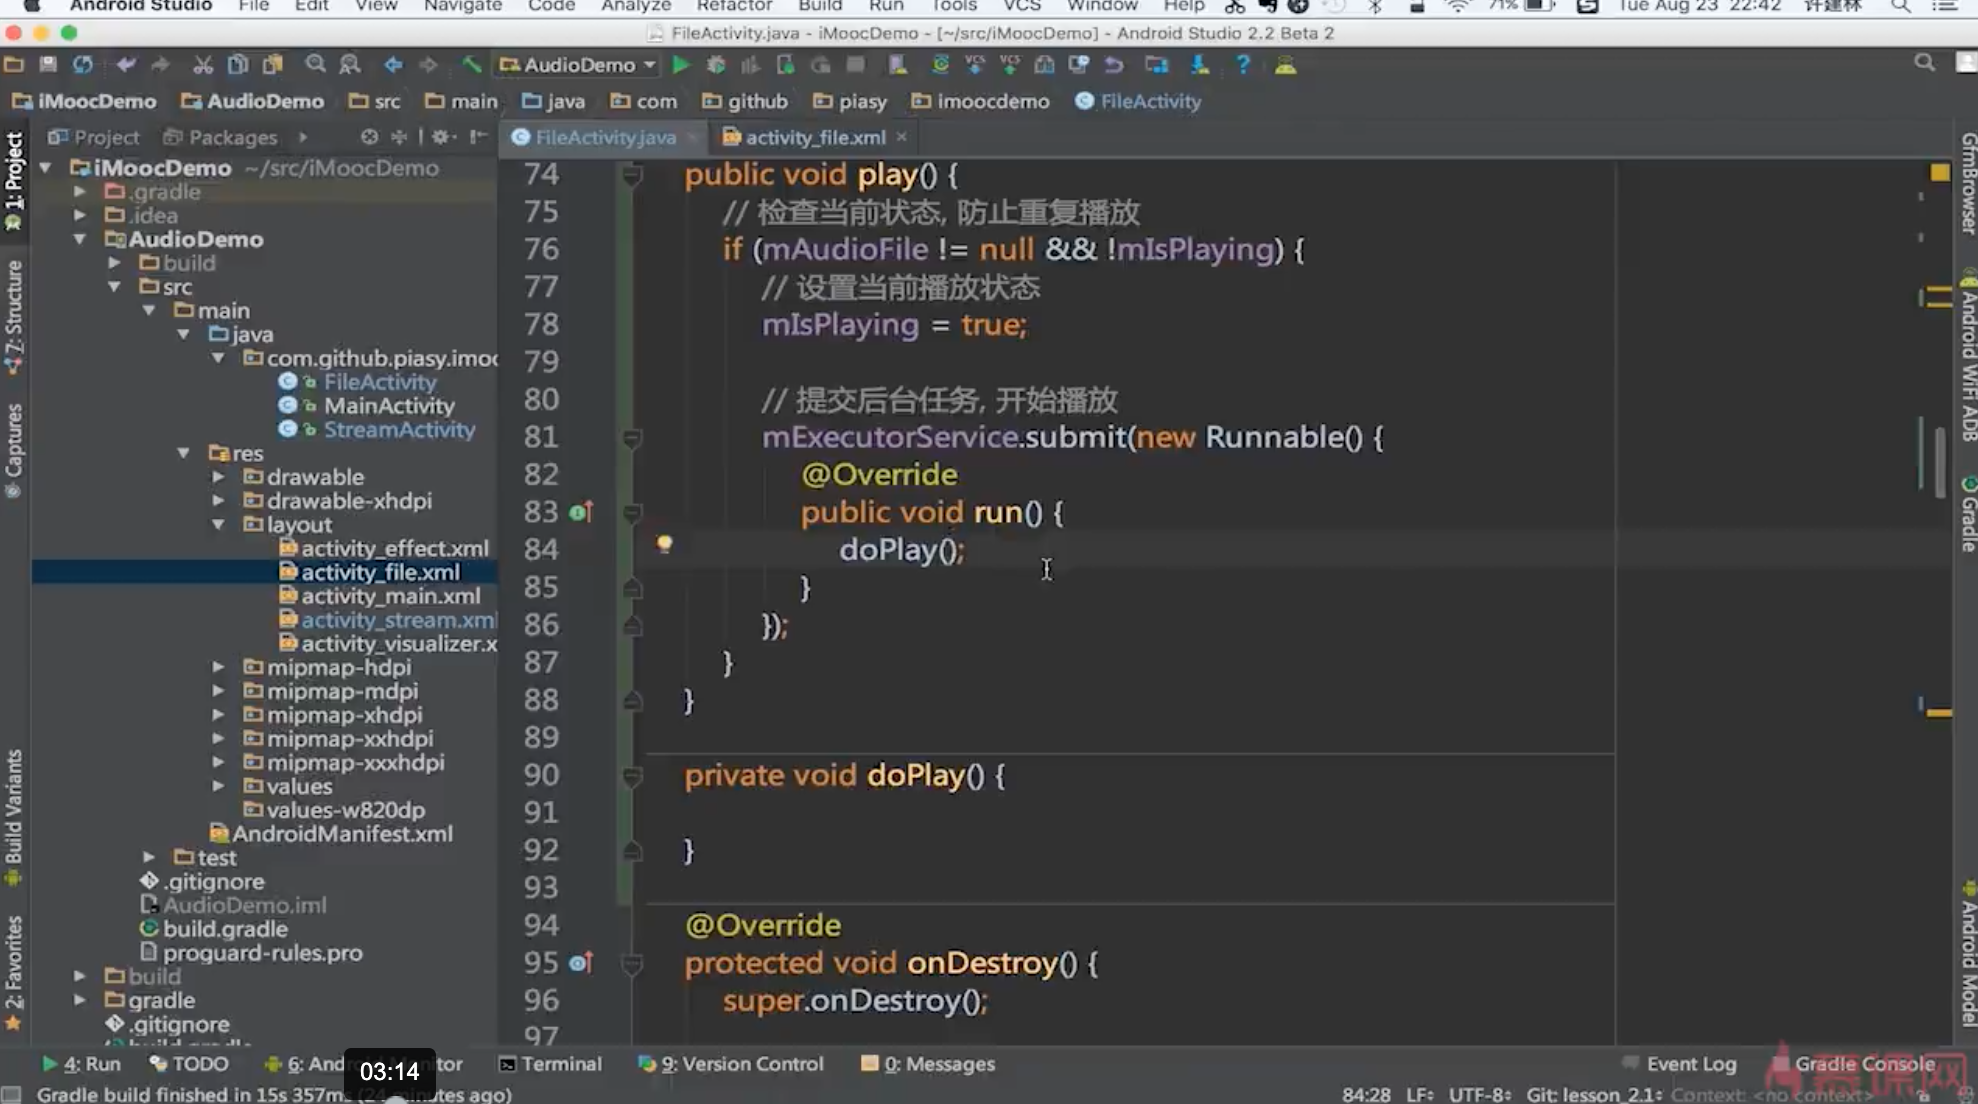The width and height of the screenshot is (1978, 1104).
Task: Collapse the layout folder in project tree
Action: coord(219,524)
